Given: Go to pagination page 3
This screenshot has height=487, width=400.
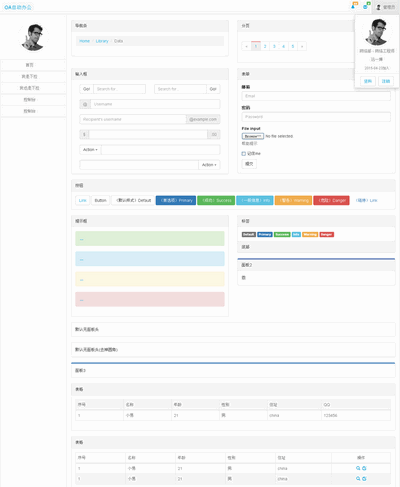Looking at the screenshot, I should 274,46.
